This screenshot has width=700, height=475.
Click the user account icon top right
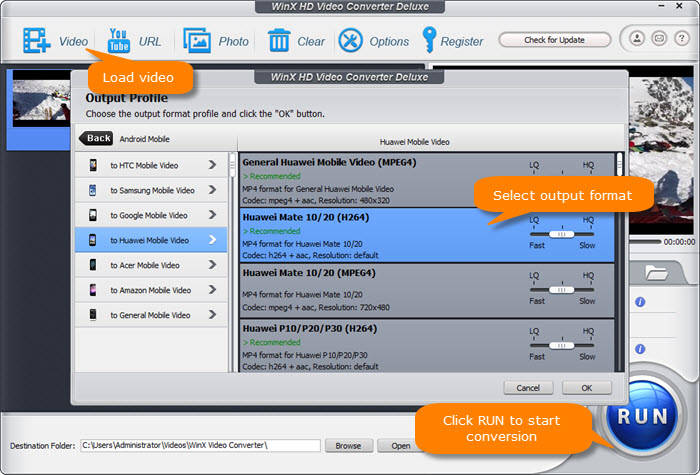(637, 38)
